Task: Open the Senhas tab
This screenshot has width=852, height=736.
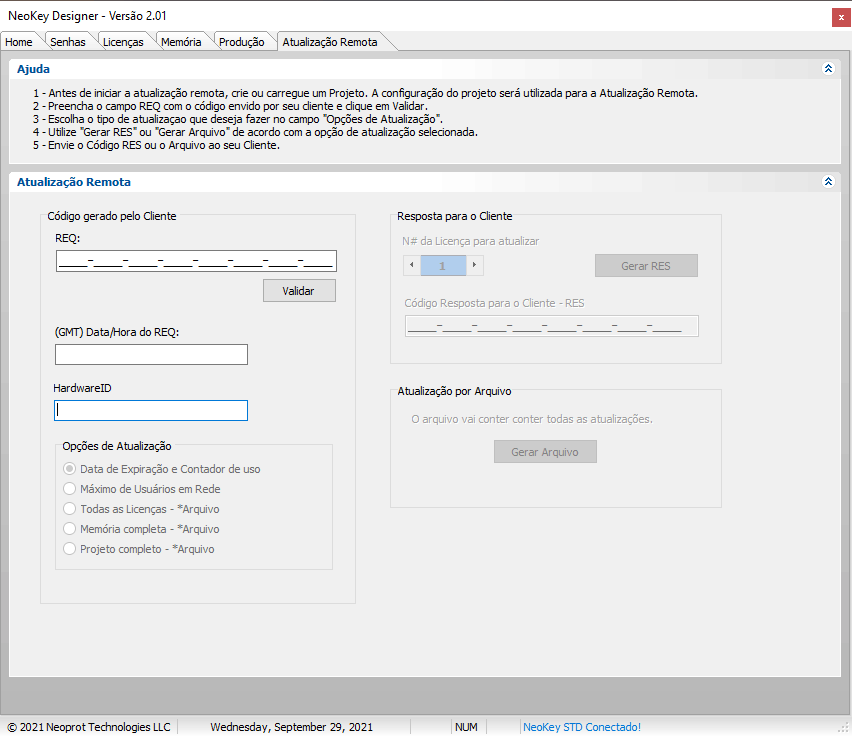Action: (67, 42)
